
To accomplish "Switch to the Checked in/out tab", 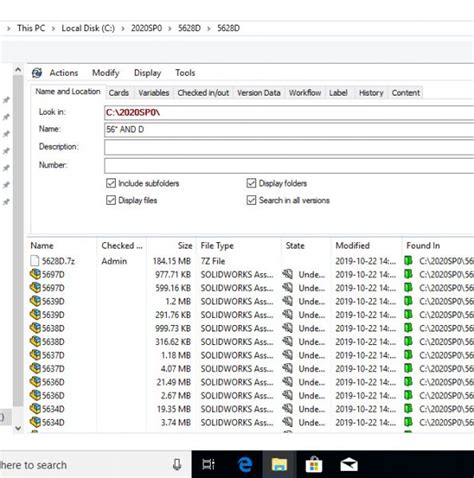I will 203,93.
